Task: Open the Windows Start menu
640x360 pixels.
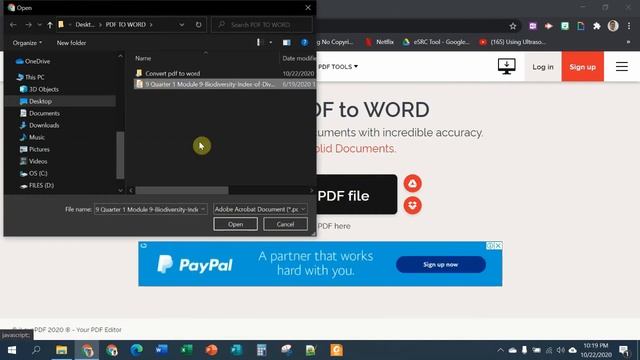Action: (x=12, y=350)
